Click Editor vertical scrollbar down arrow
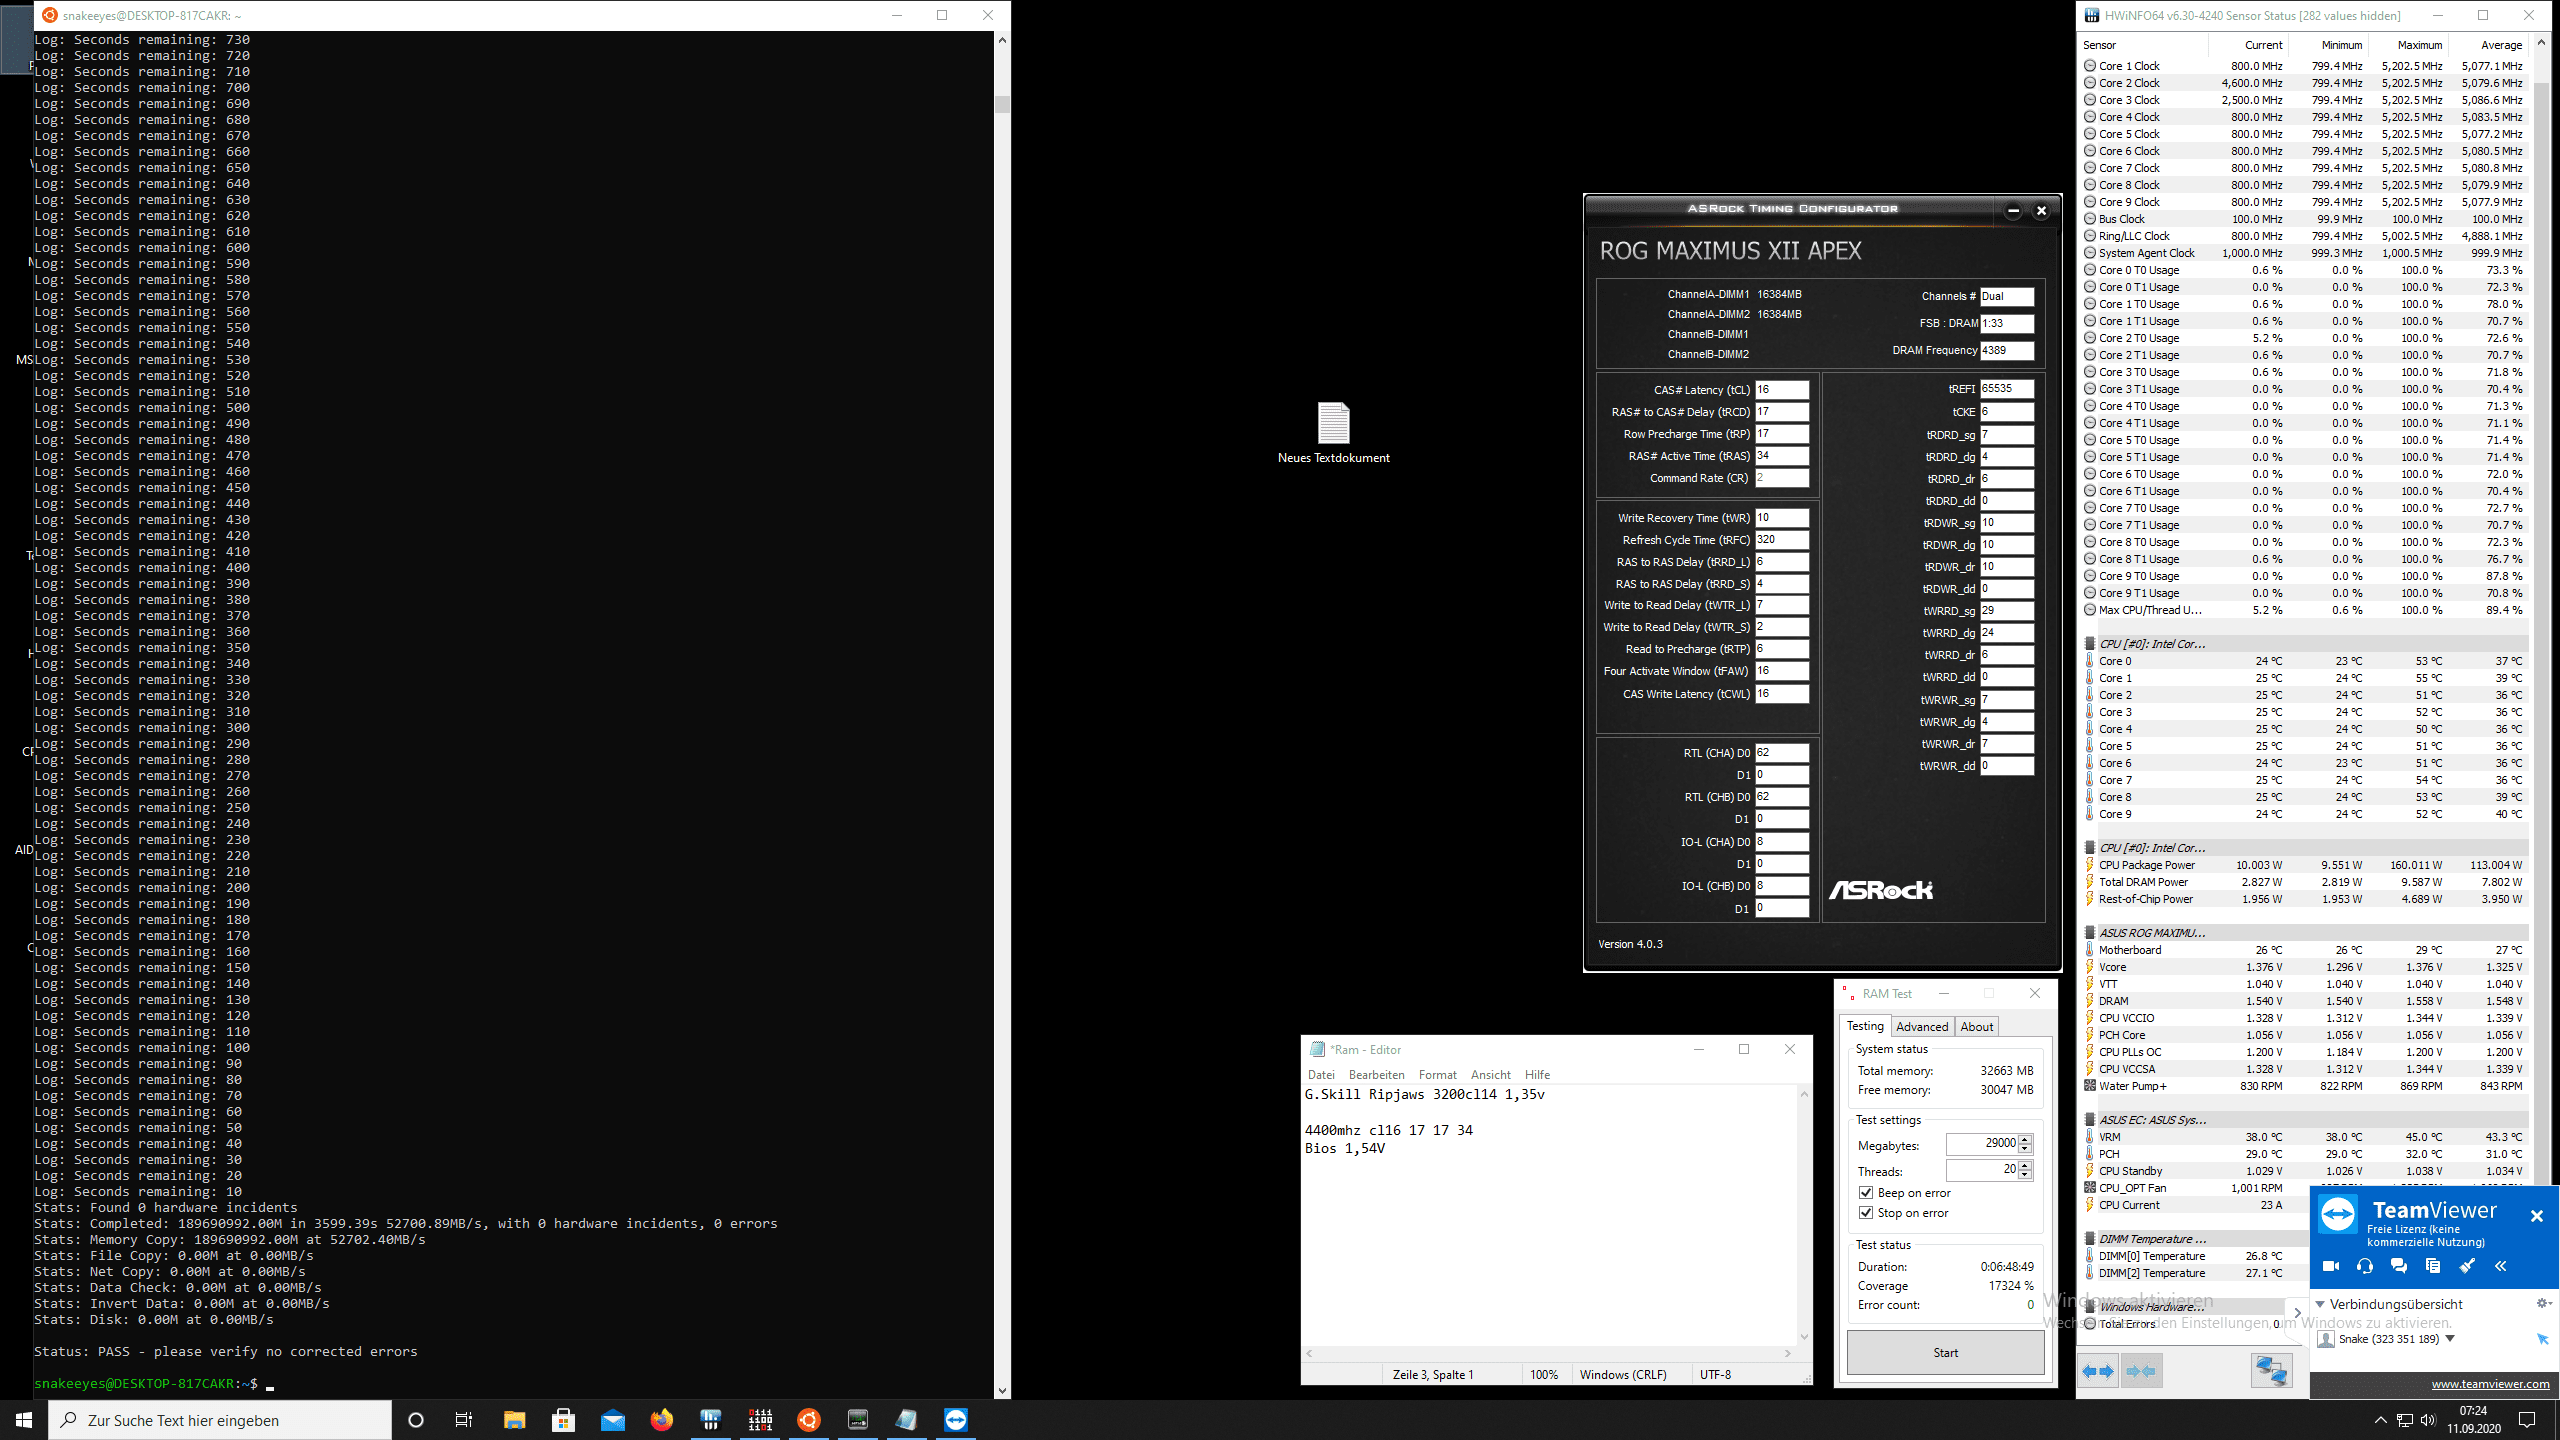The image size is (2560, 1440). [1804, 1337]
